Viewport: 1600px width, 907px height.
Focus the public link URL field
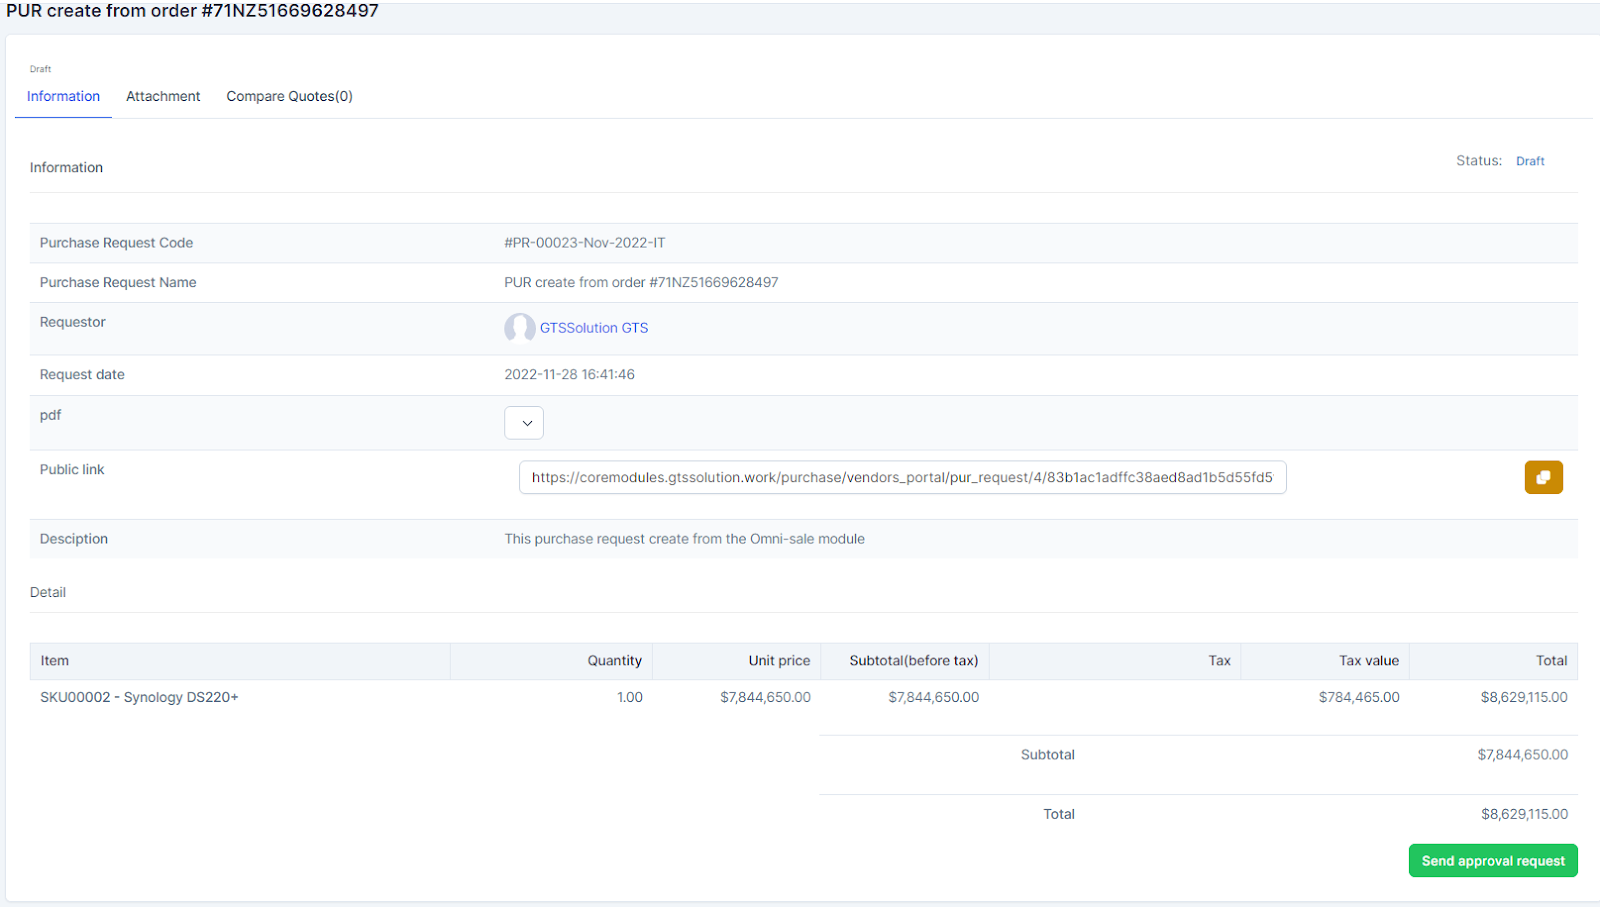coord(902,478)
